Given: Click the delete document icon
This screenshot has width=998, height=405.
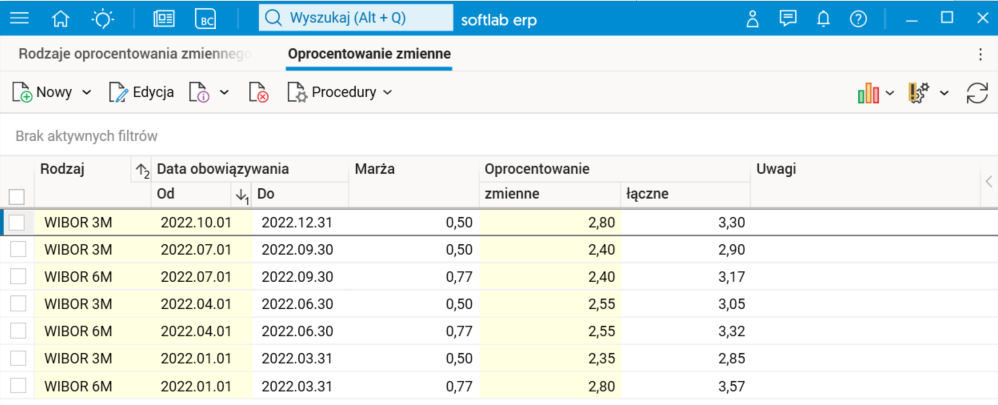Looking at the screenshot, I should click(258, 92).
